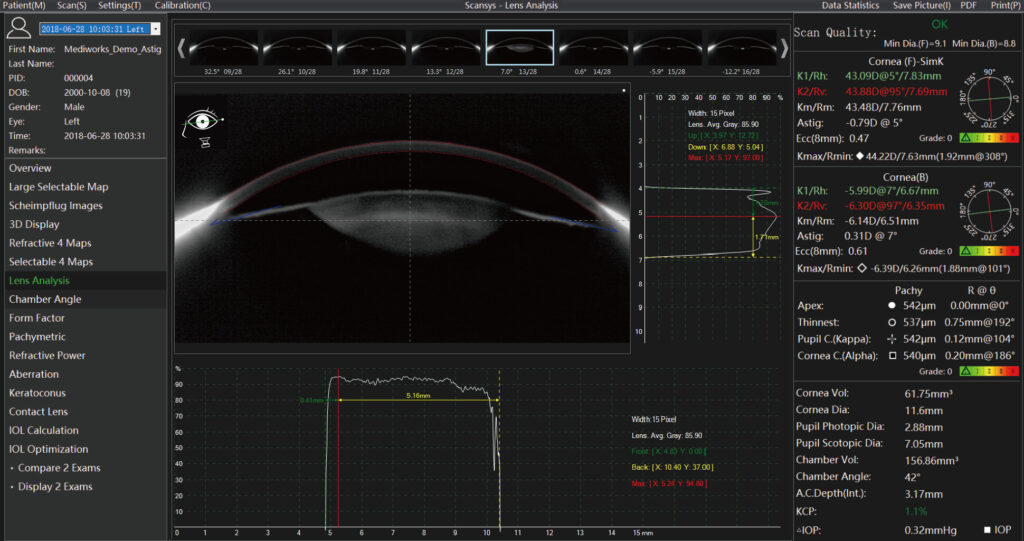The image size is (1024, 541).
Task: Click the patient profile icon
Action: coord(19,28)
